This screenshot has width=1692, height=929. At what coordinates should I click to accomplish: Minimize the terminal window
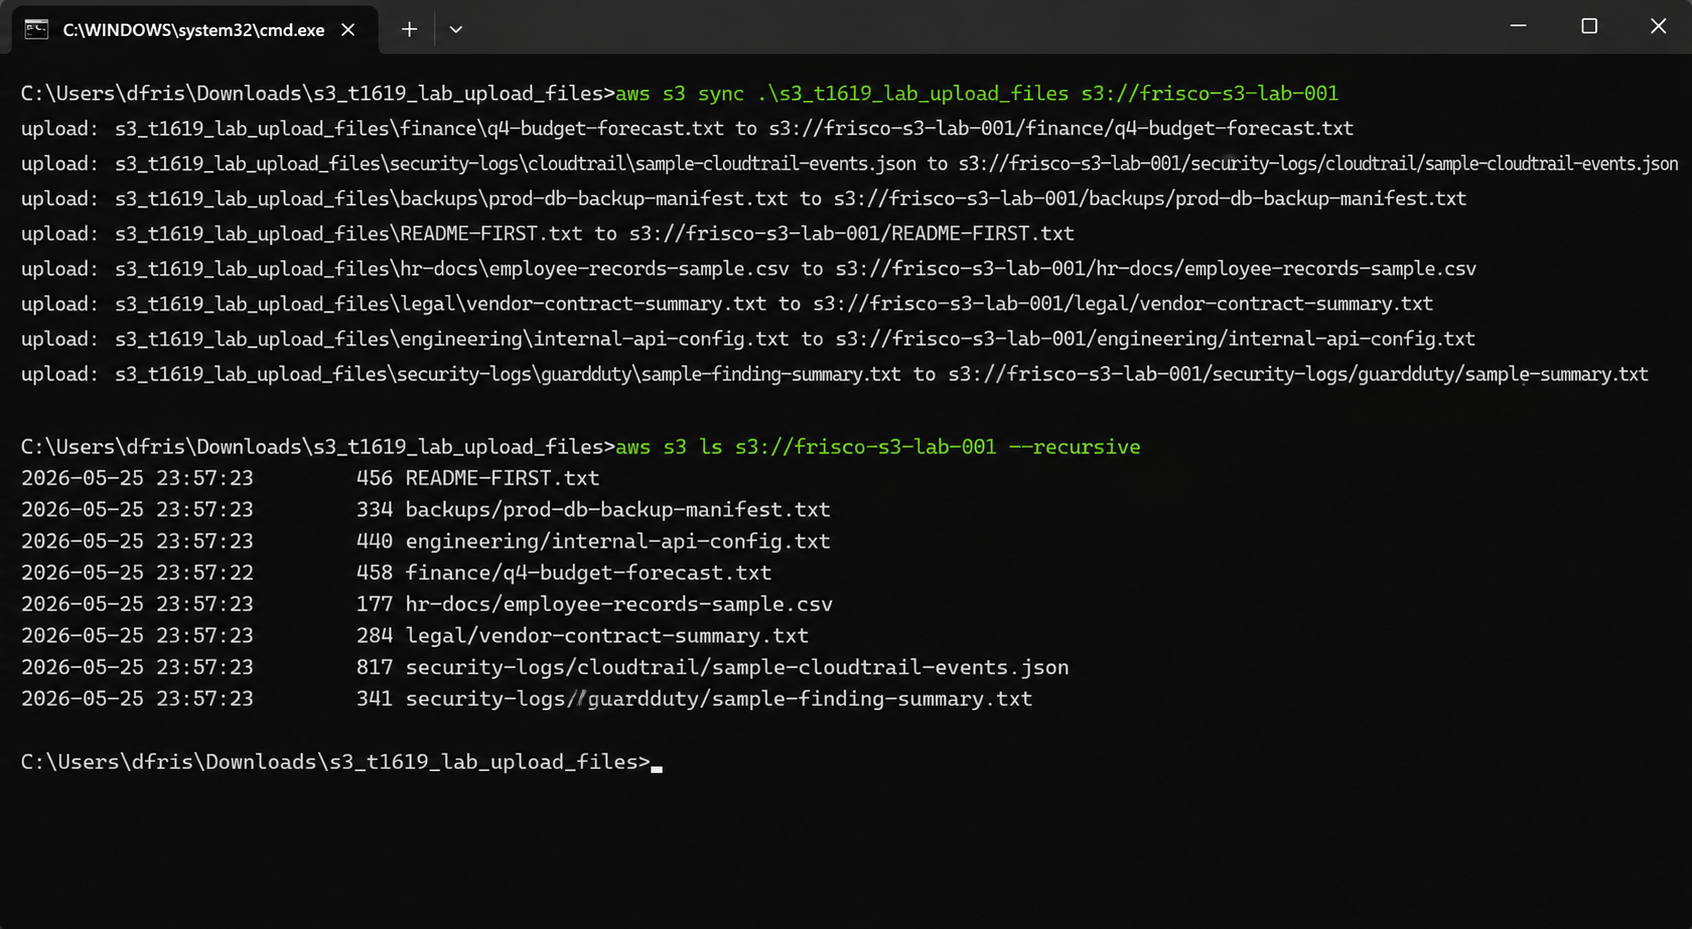click(x=1518, y=27)
